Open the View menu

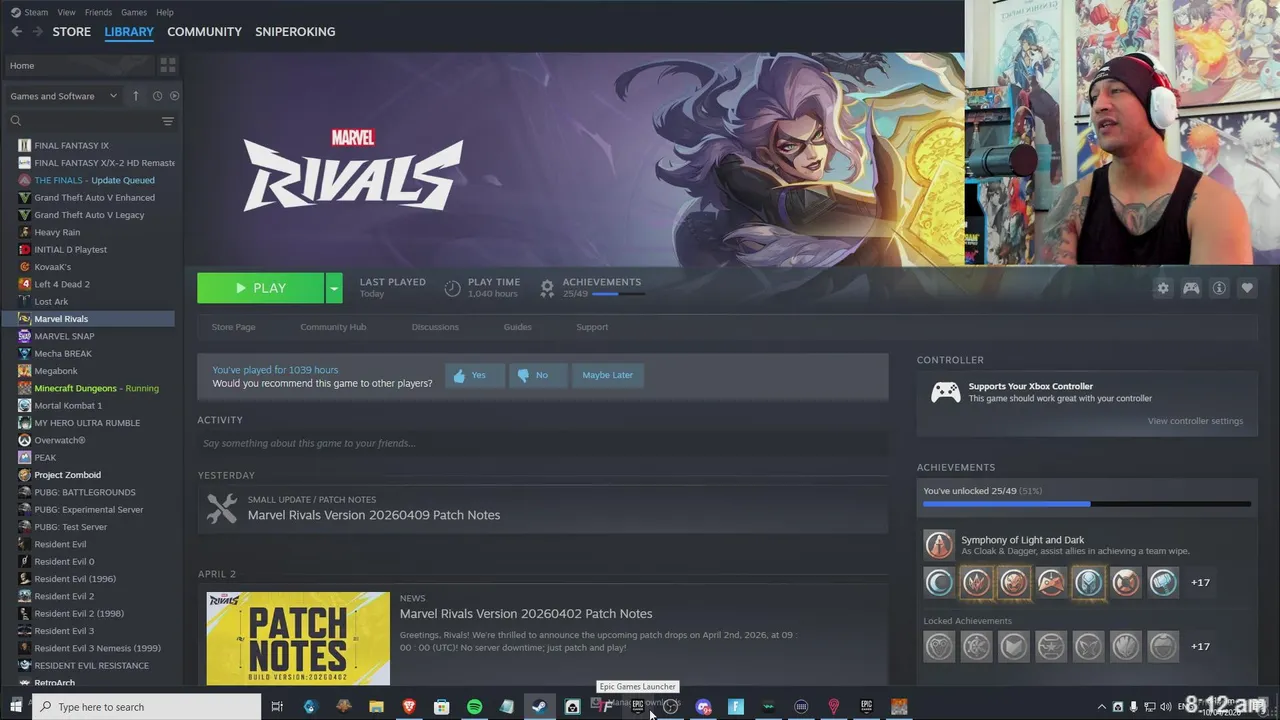click(x=66, y=12)
